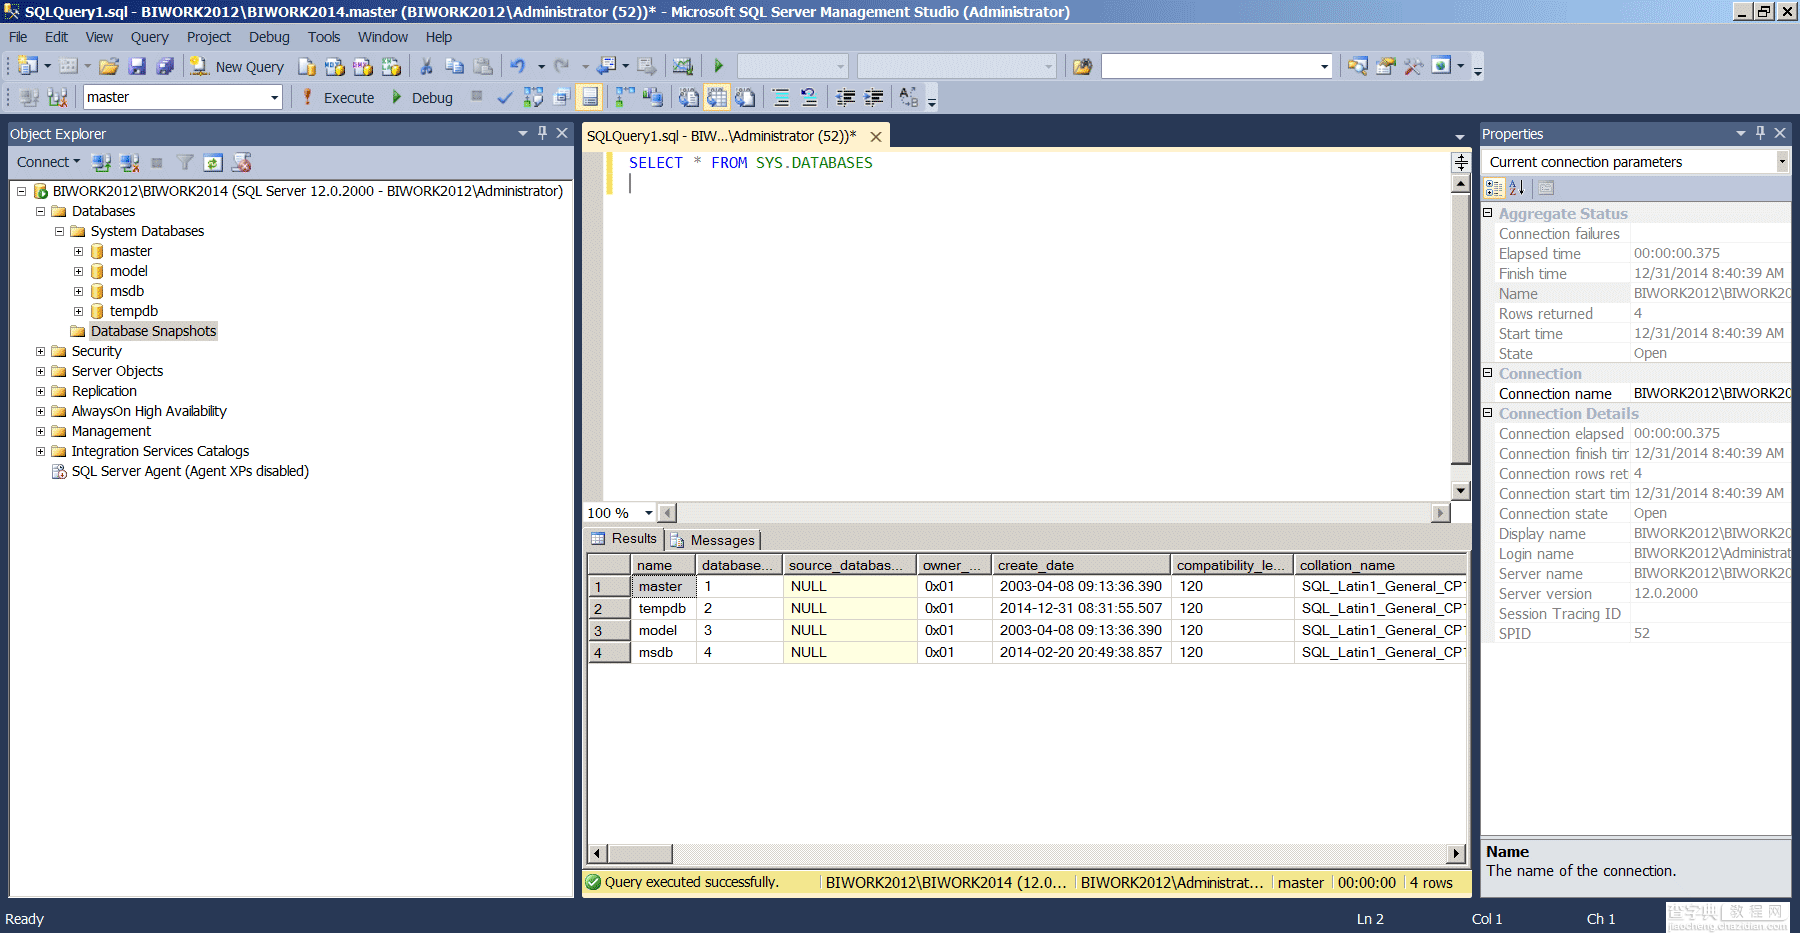
Task: Click the Save All icon
Action: (165, 66)
